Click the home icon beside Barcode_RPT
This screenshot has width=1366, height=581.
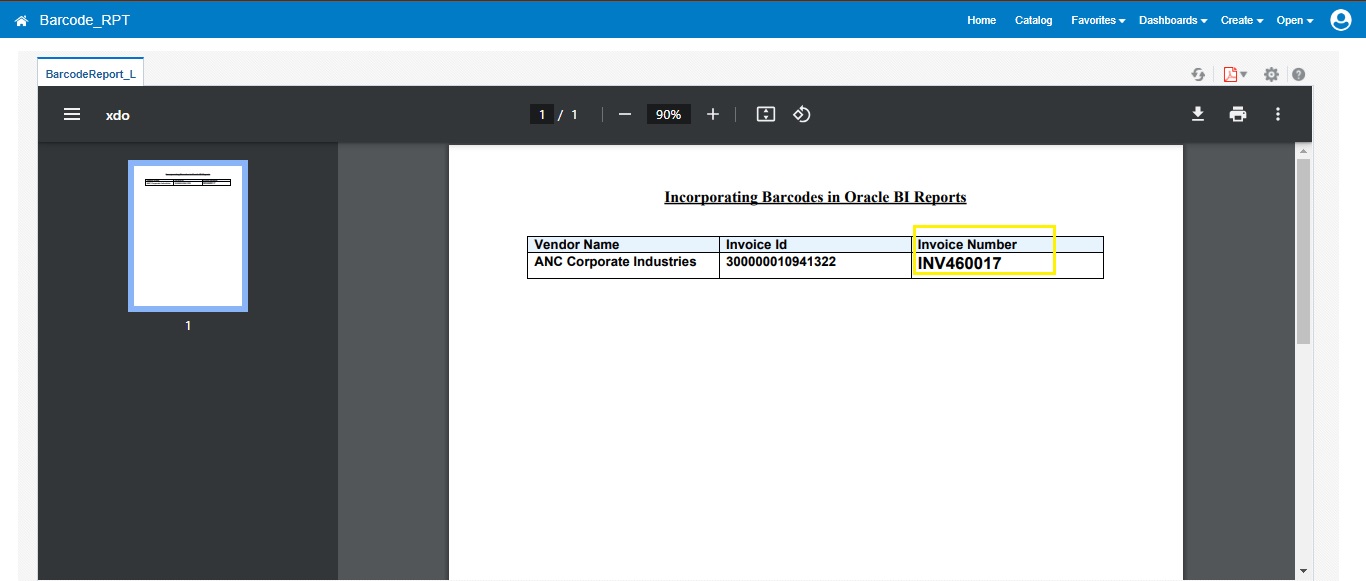pyautogui.click(x=20, y=19)
